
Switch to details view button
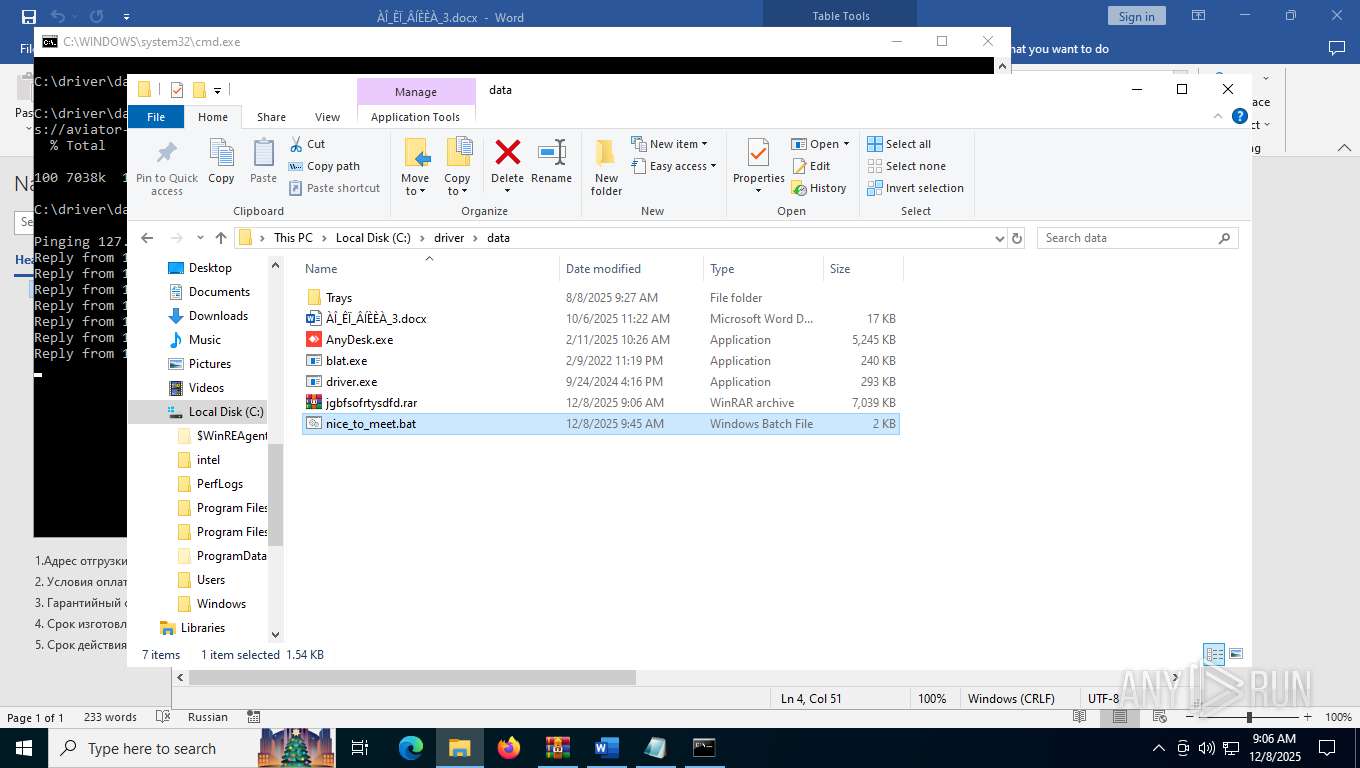(x=1214, y=655)
